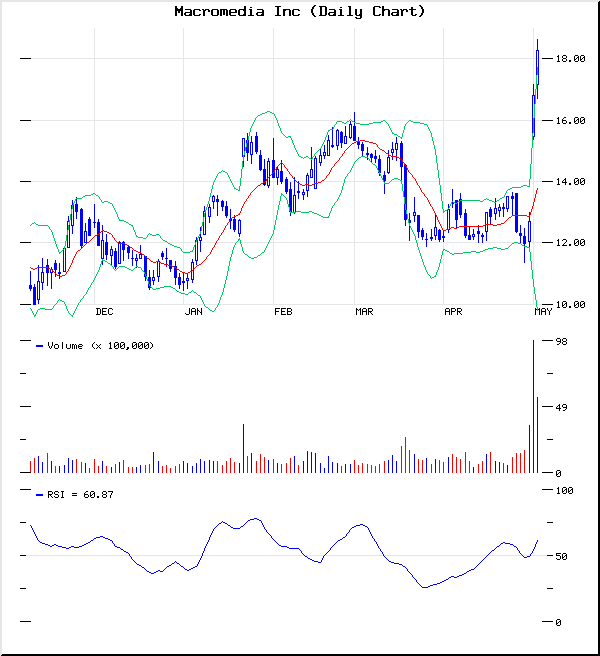
Task: Click the 98 volume axis label
Action: tap(562, 341)
